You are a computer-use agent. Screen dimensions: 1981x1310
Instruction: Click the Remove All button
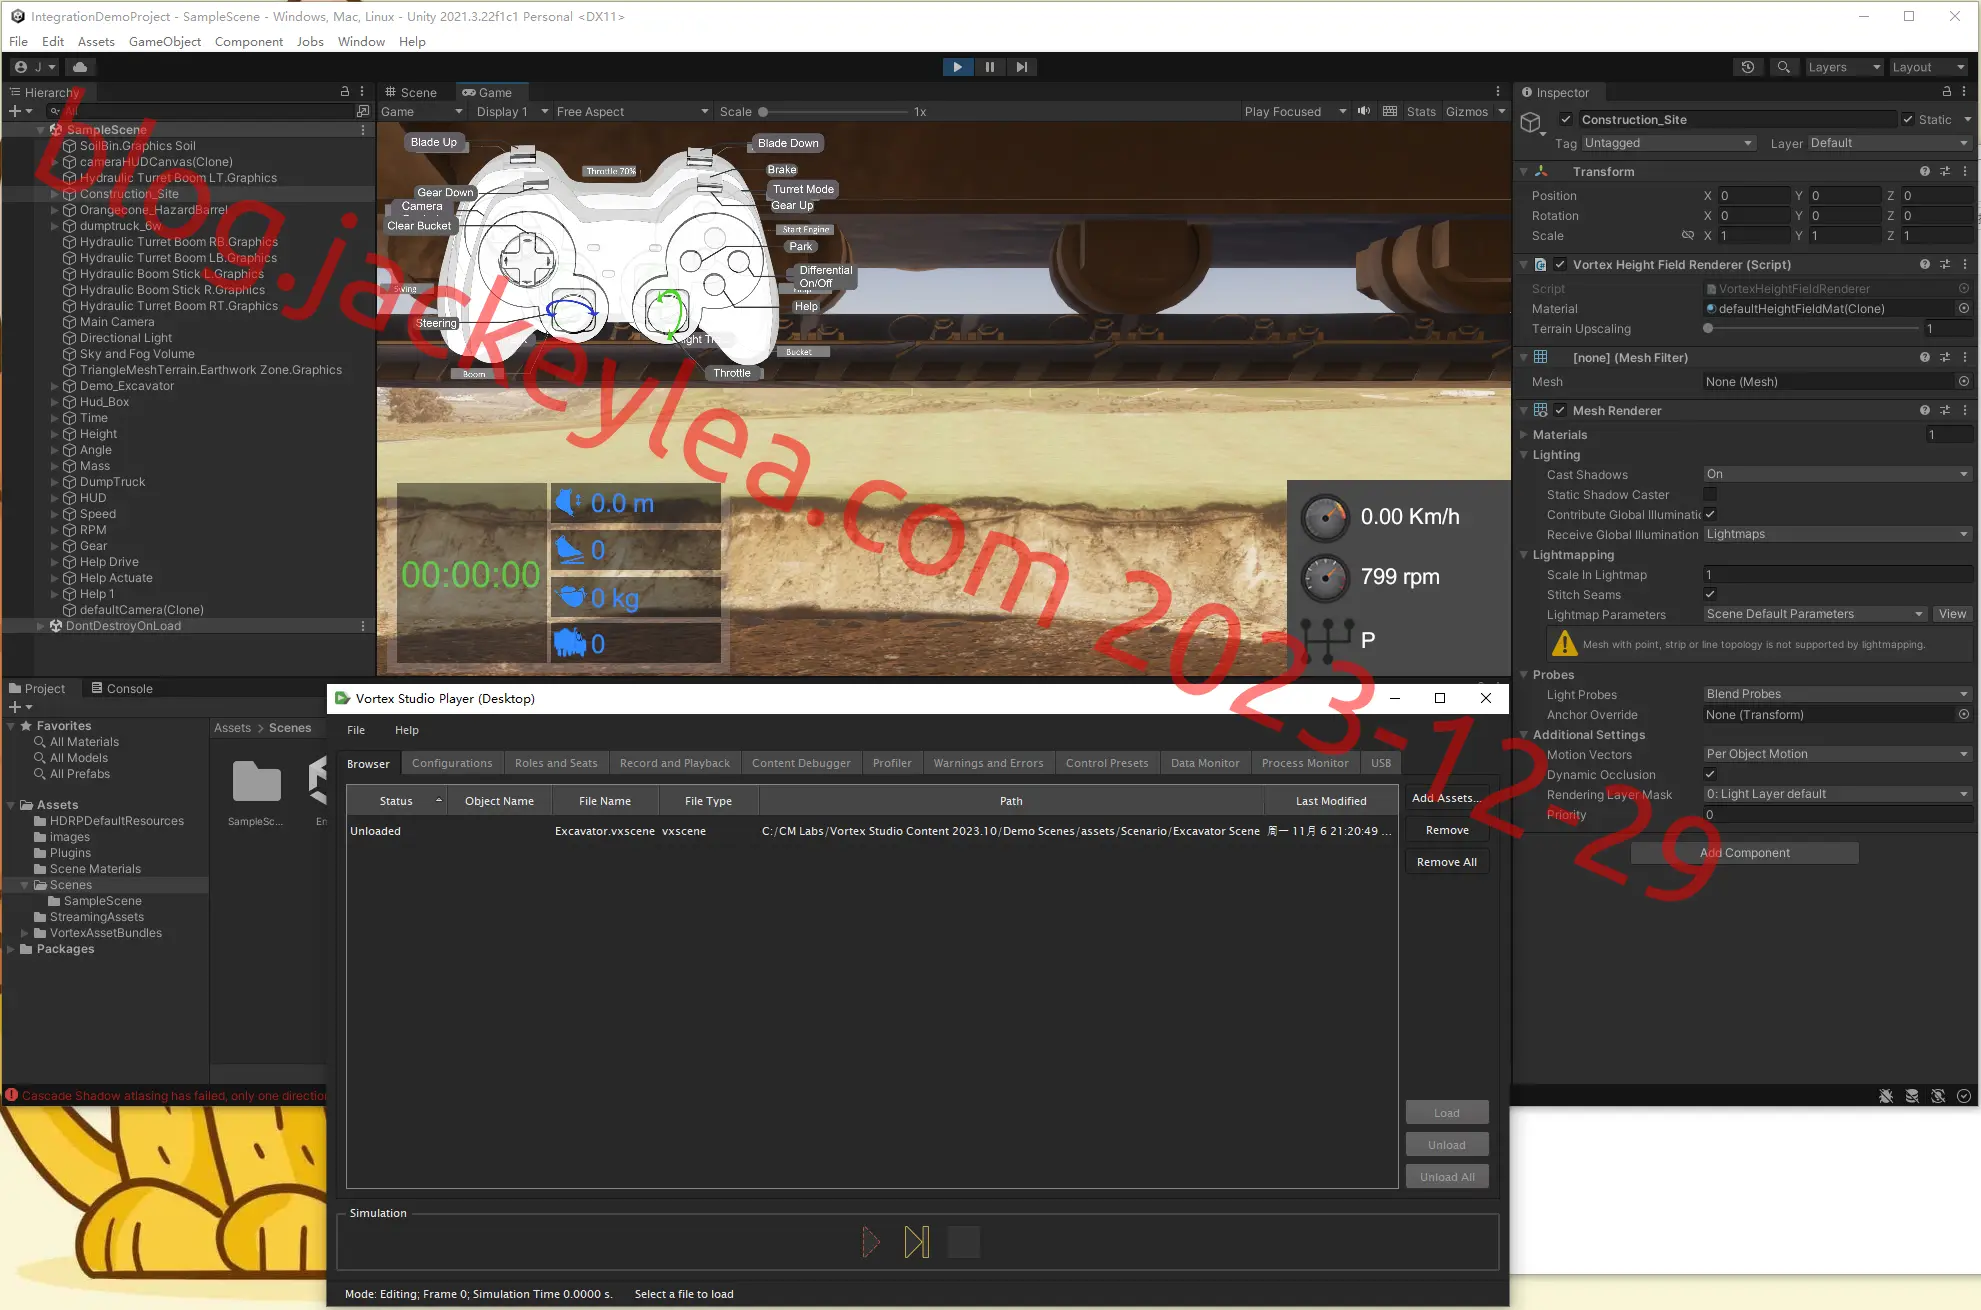[x=1447, y=862]
